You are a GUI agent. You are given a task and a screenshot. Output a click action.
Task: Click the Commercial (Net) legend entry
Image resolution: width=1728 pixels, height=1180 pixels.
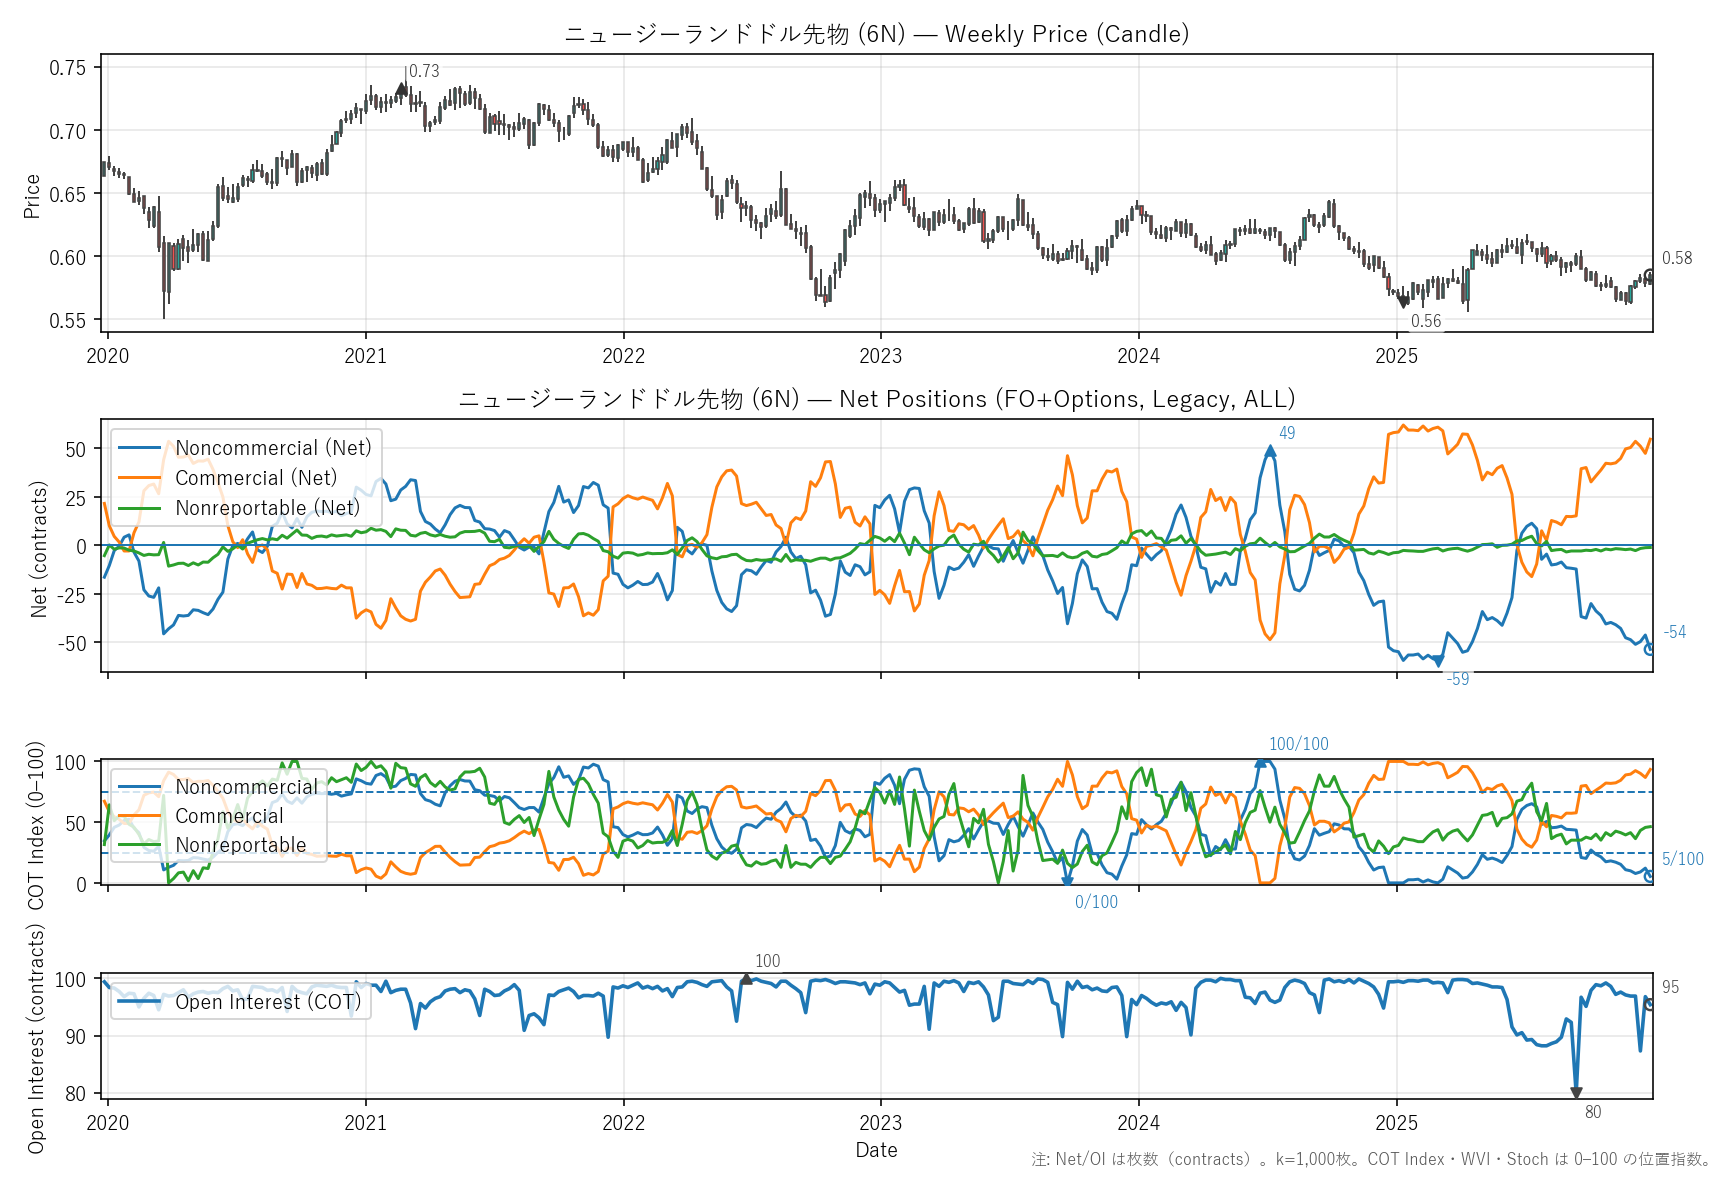click(256, 478)
